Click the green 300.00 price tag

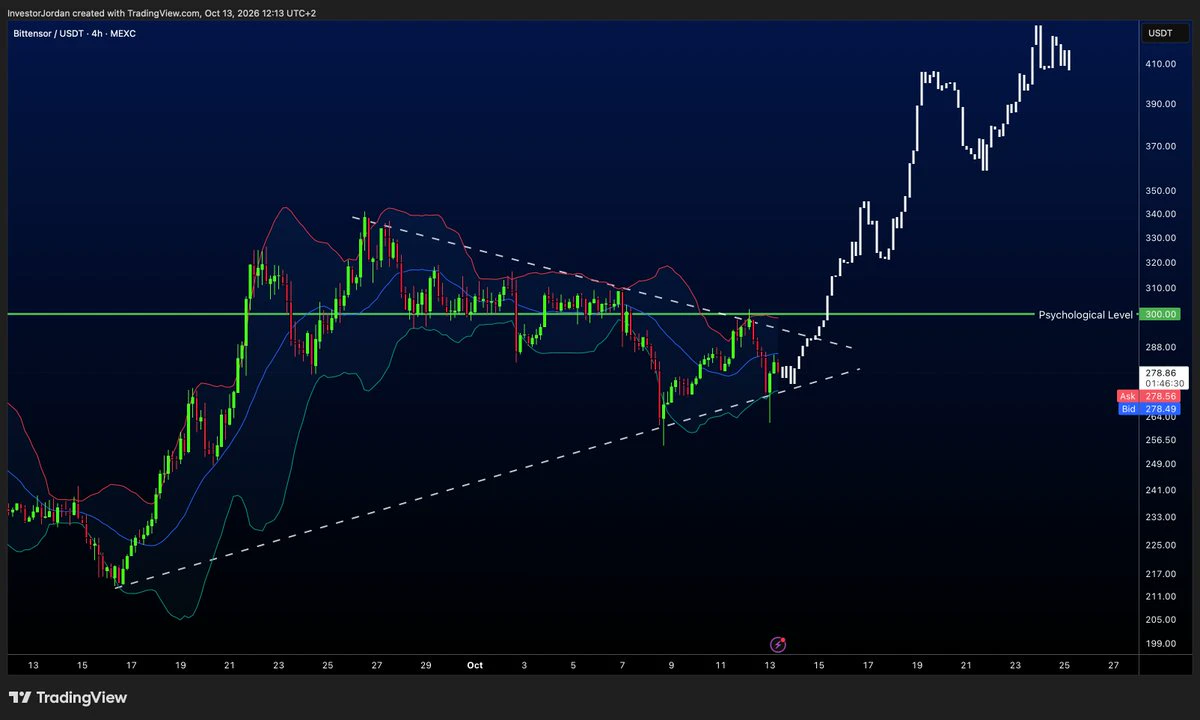pos(1162,314)
